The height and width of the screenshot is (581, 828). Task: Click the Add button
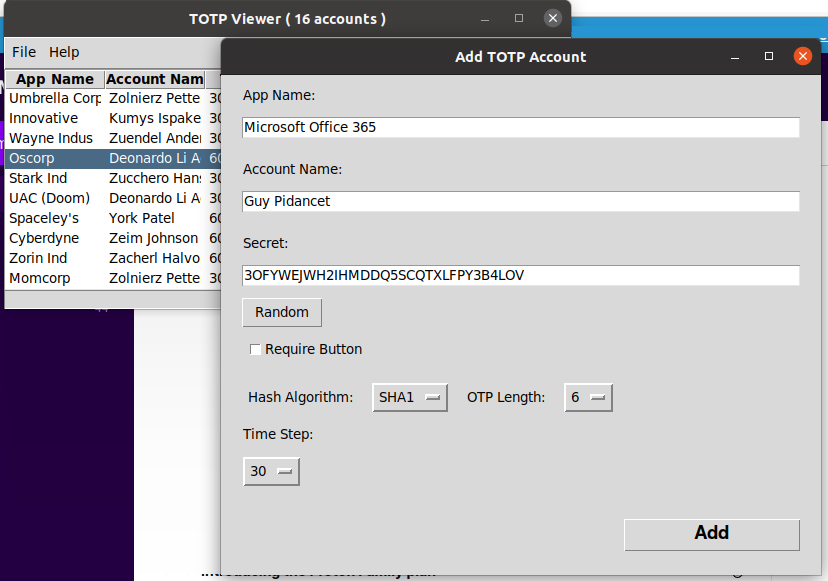coord(711,534)
